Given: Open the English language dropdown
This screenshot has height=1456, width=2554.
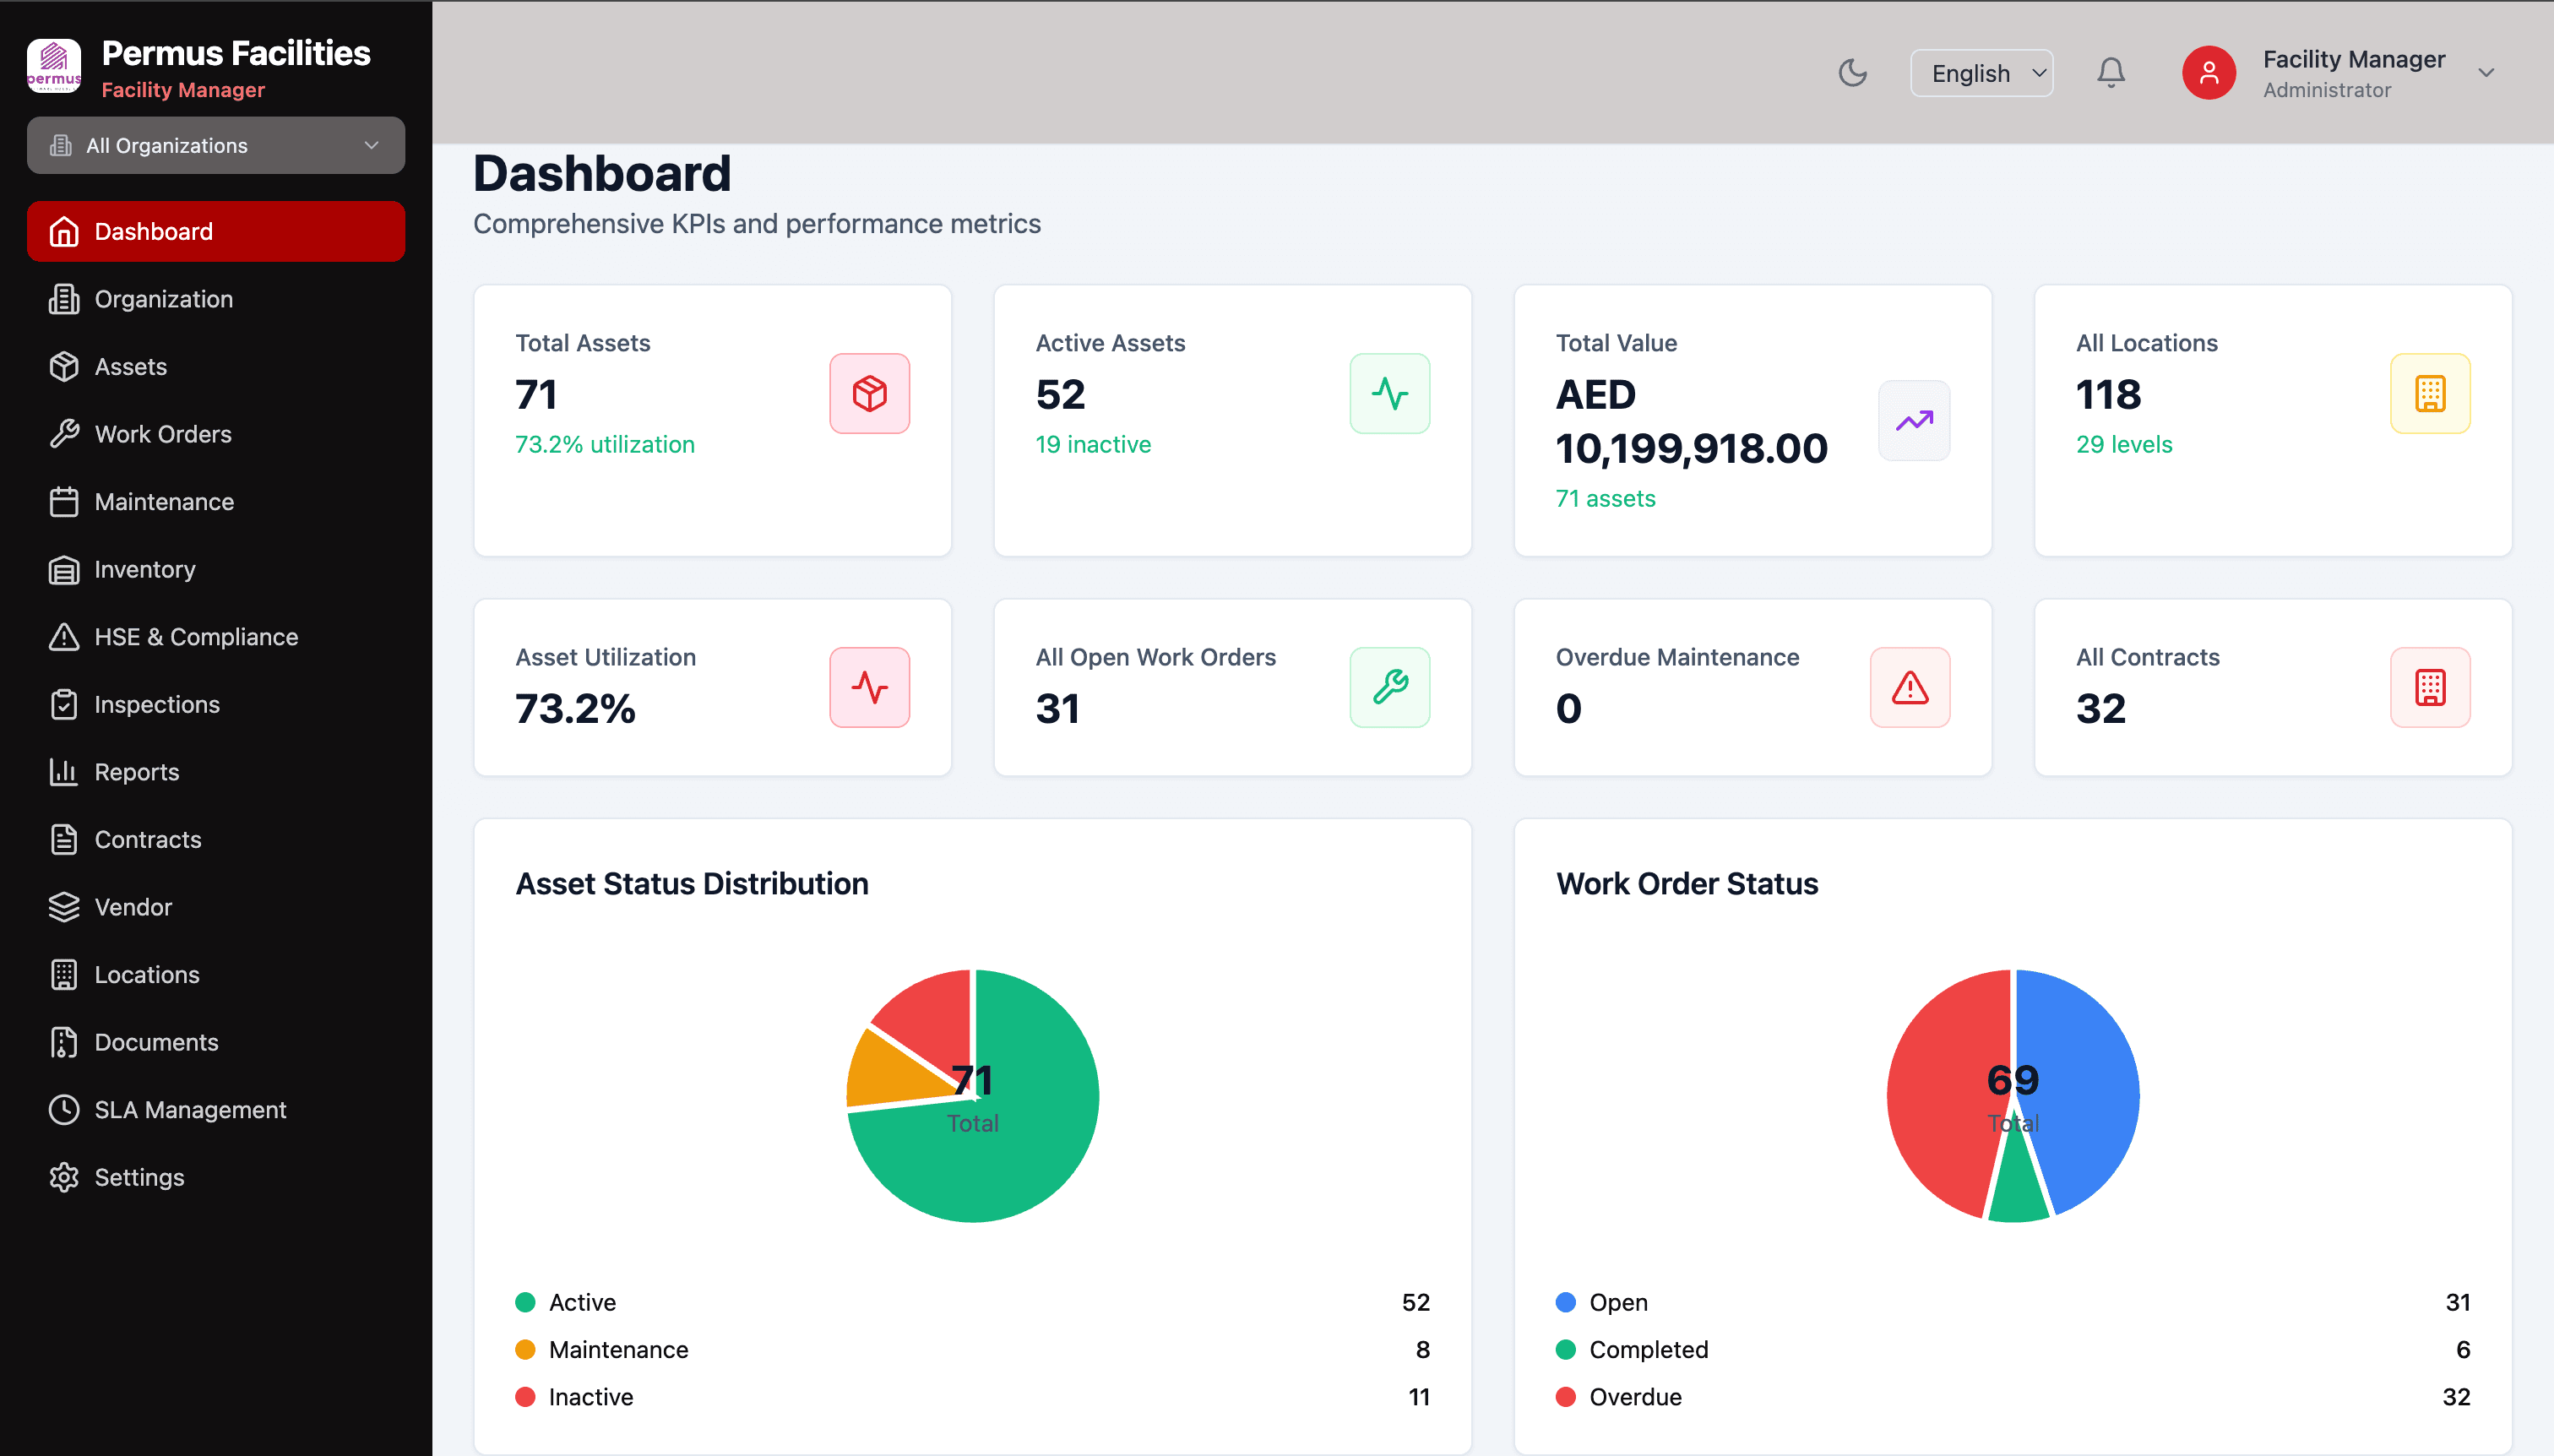Looking at the screenshot, I should click(1980, 72).
